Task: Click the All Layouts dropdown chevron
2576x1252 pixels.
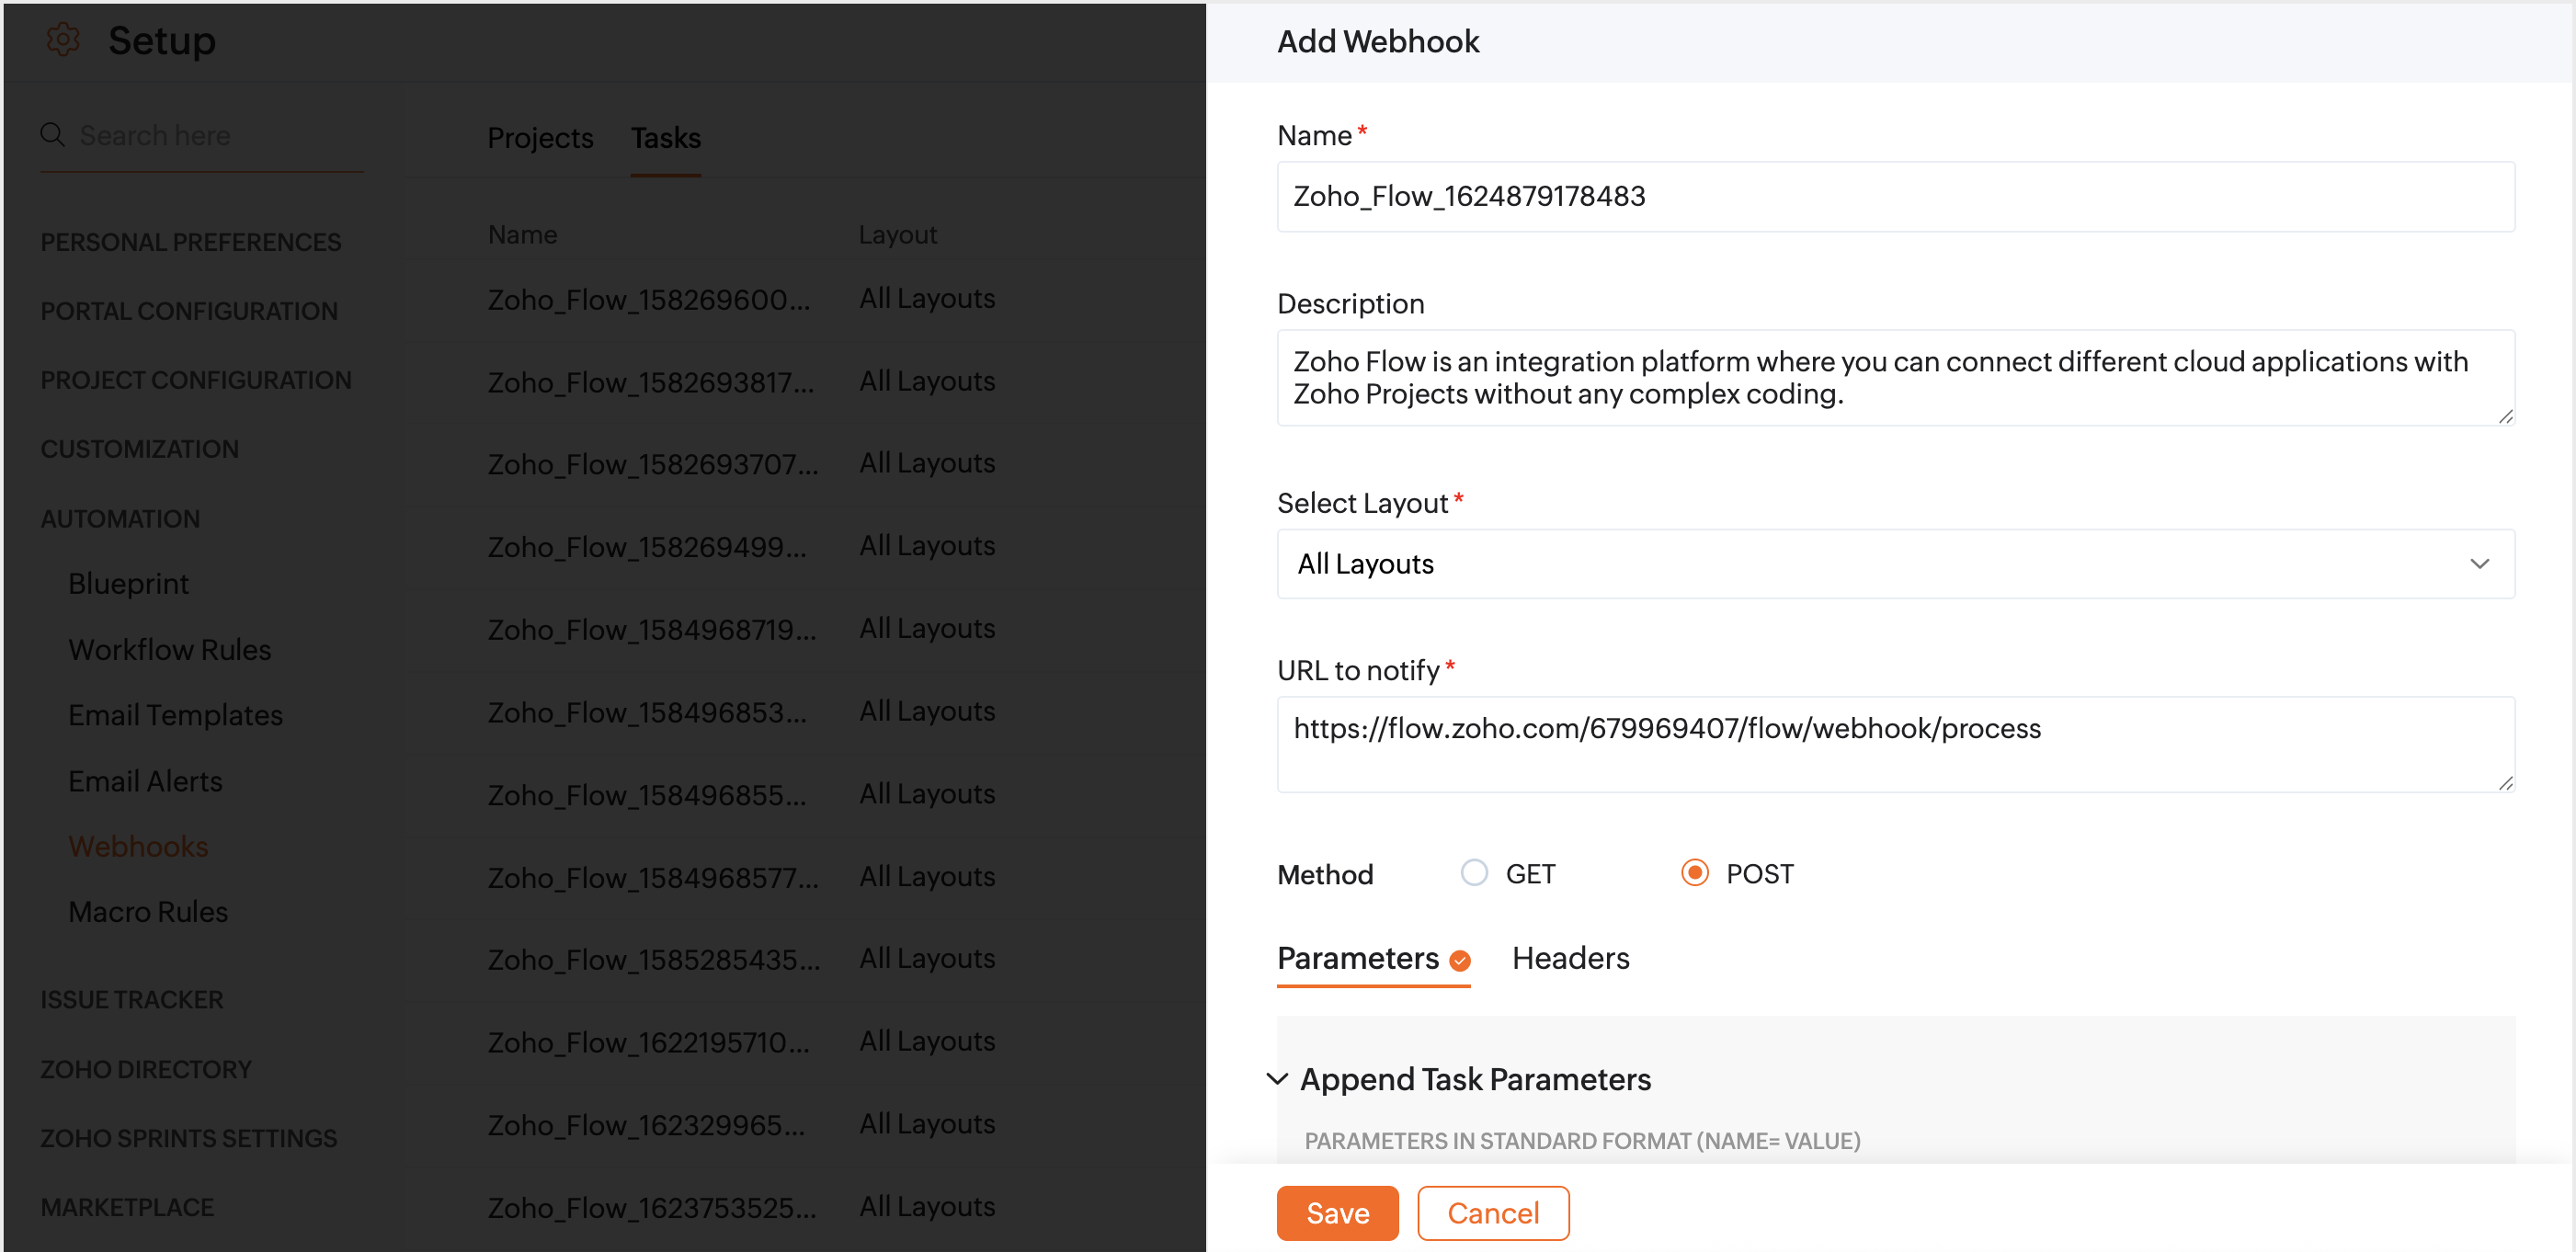Action: click(x=2479, y=564)
